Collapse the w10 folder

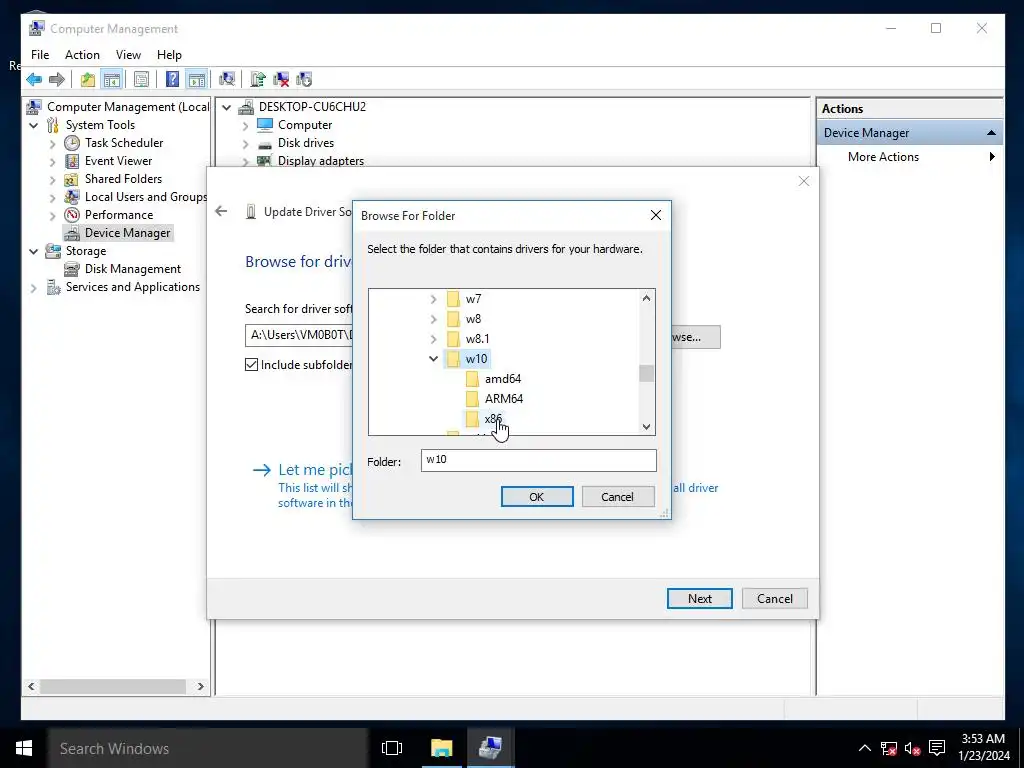434,359
